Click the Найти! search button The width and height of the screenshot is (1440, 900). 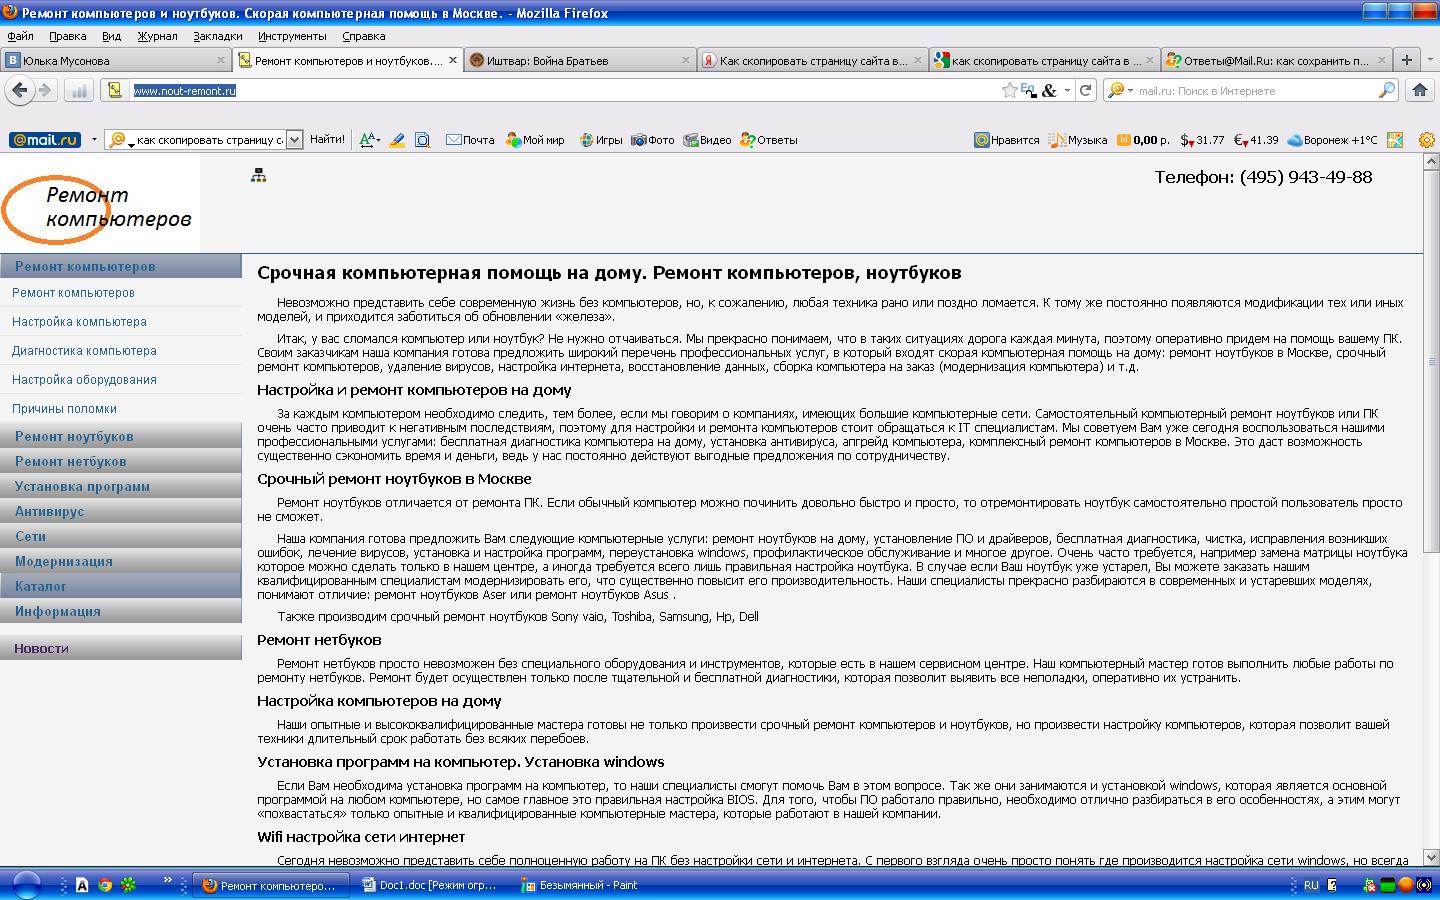pos(327,140)
